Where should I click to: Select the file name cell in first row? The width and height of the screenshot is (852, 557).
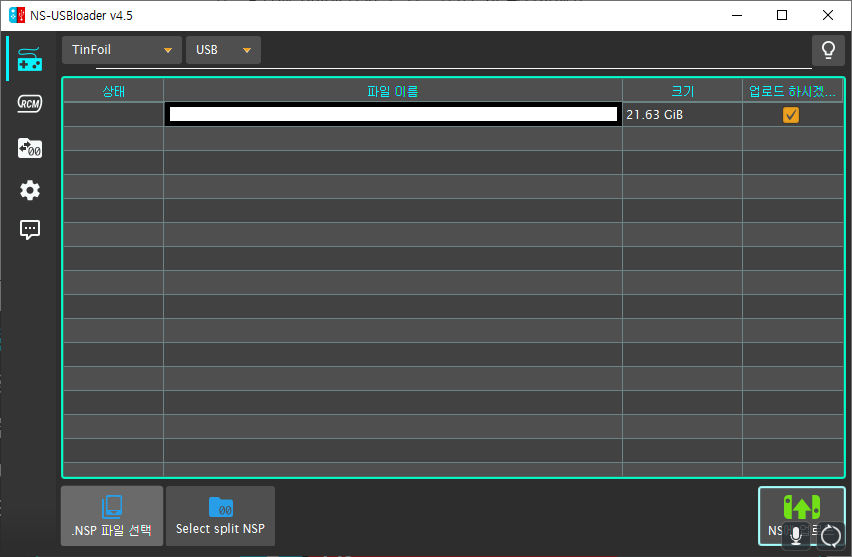coord(393,115)
